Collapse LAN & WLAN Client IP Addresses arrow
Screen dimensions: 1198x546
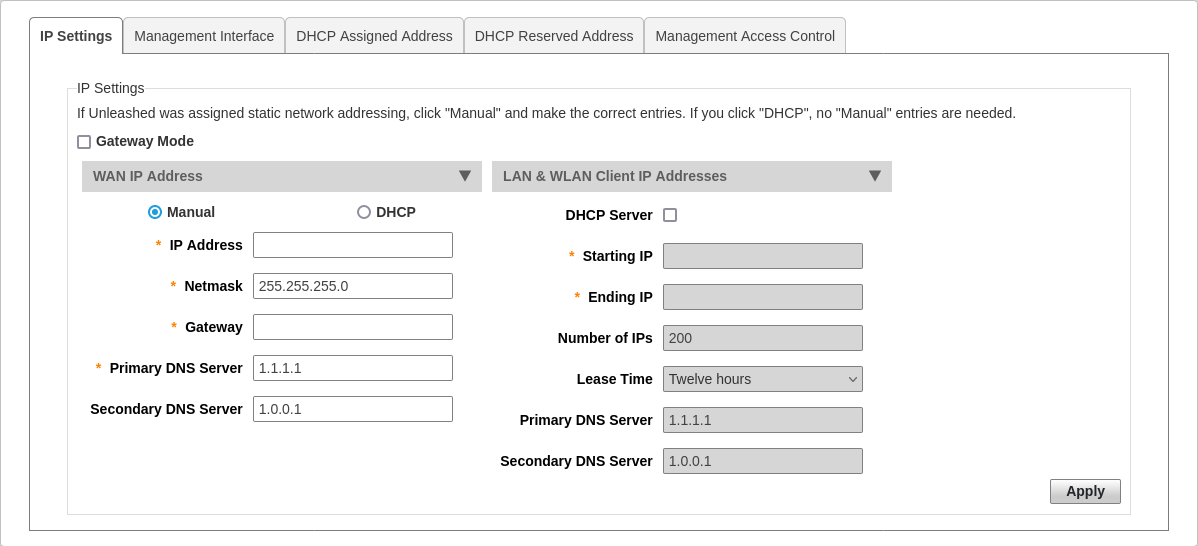point(875,176)
